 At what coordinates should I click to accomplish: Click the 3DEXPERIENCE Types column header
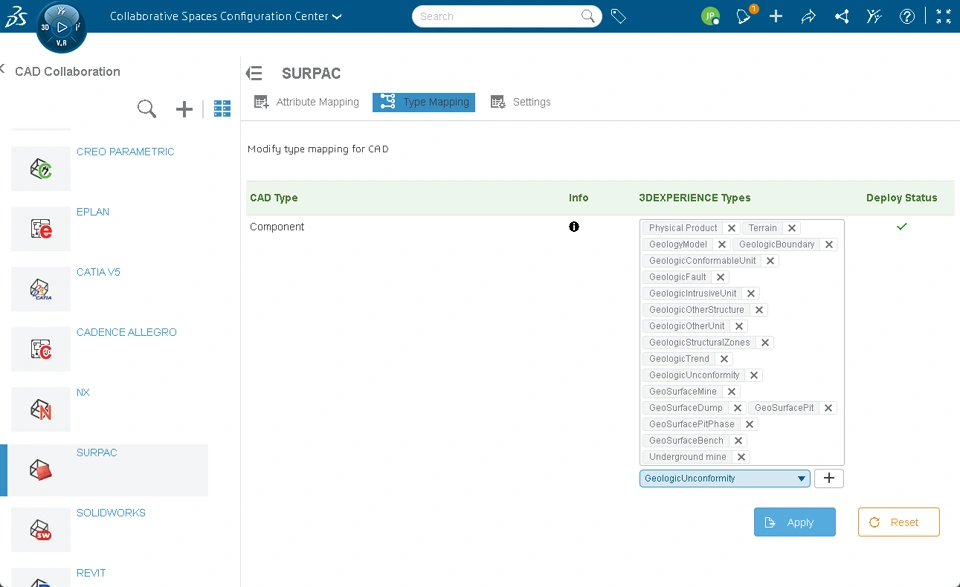tap(694, 198)
